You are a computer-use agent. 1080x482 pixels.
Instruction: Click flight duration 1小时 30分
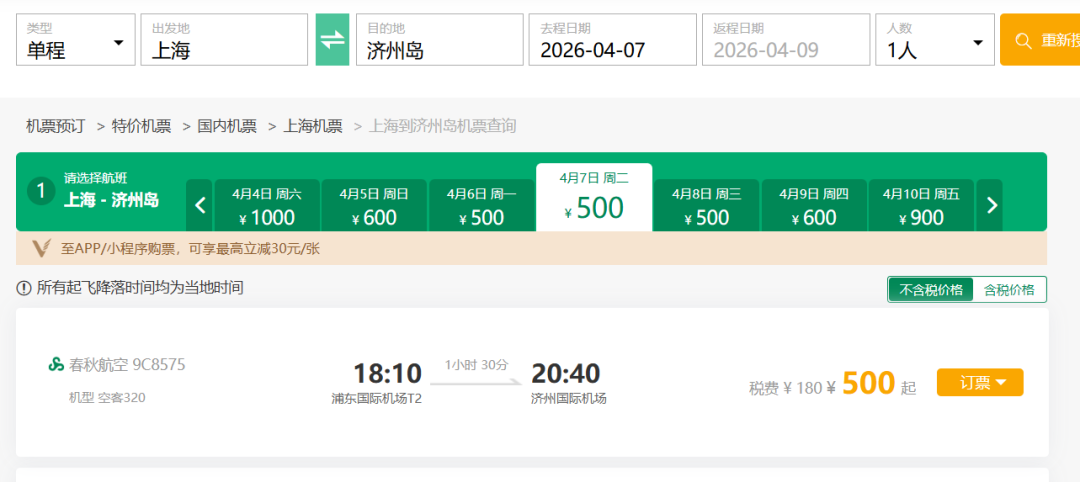pos(477,364)
